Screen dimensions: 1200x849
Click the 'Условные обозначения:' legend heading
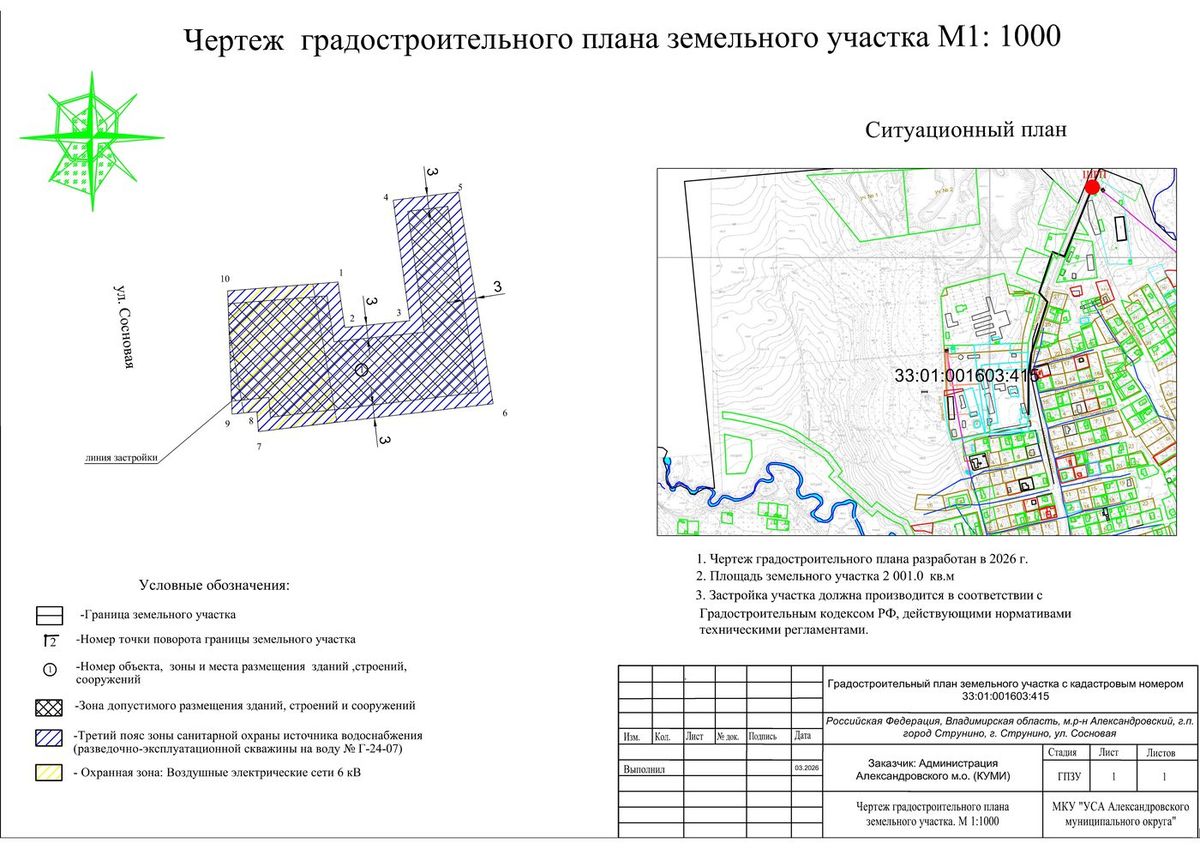pyautogui.click(x=214, y=584)
